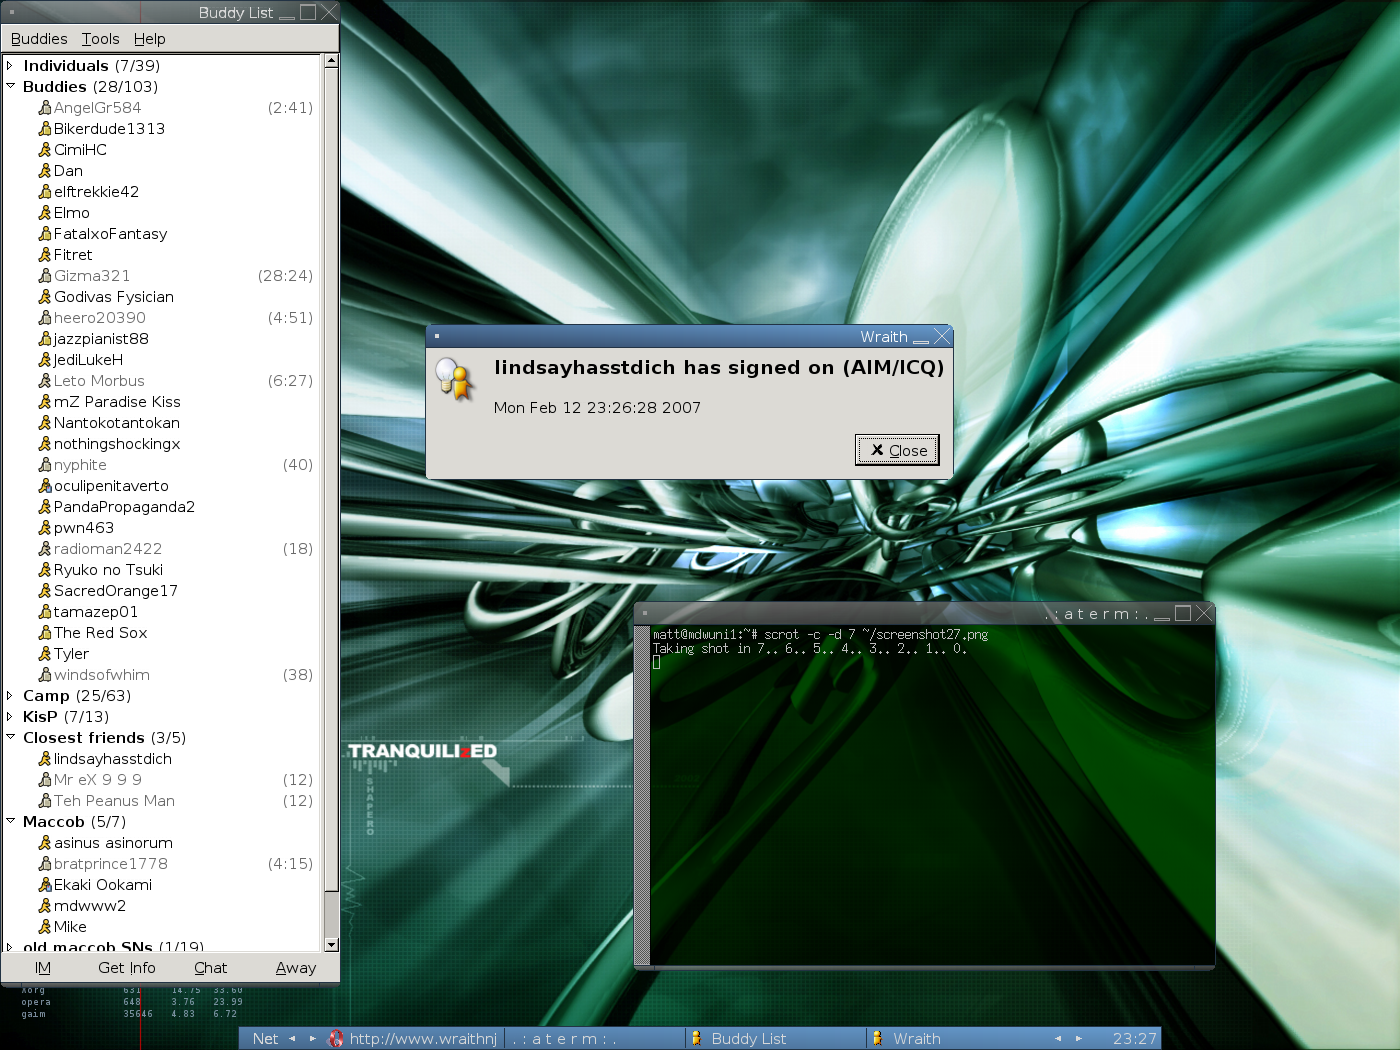Click the Away button
The height and width of the screenshot is (1050, 1400).
(x=296, y=968)
